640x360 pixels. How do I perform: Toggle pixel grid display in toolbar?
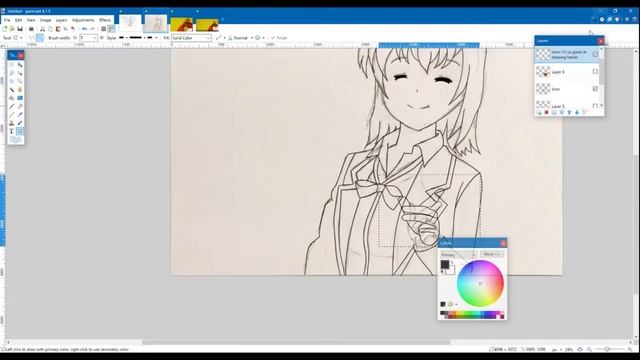[x=103, y=29]
